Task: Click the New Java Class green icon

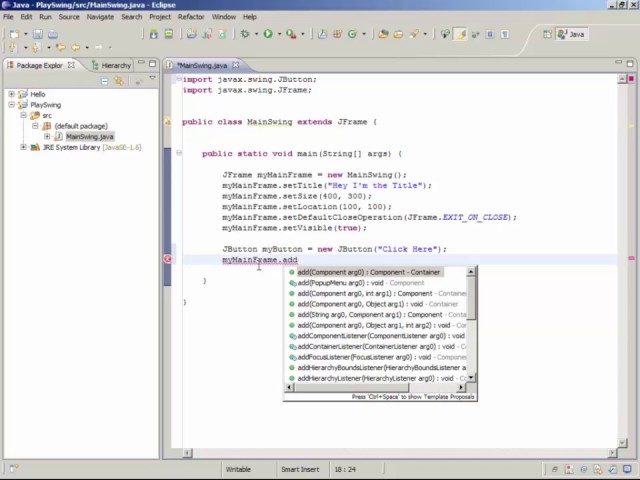Action: pyautogui.click(x=352, y=34)
